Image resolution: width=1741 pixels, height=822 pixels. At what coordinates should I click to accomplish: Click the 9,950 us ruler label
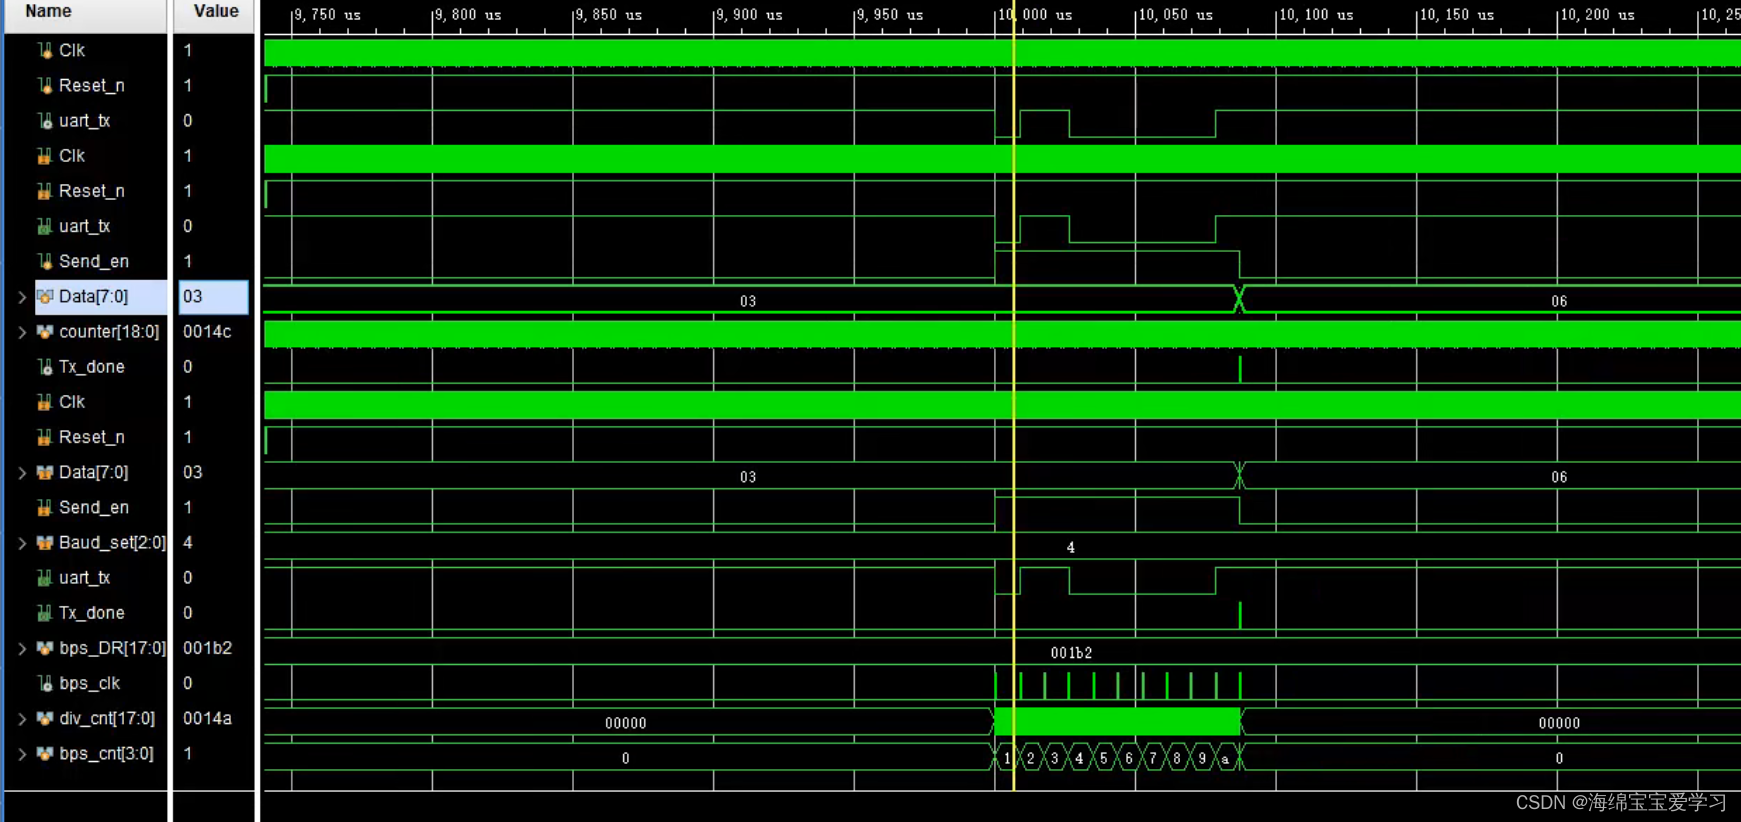coord(891,15)
